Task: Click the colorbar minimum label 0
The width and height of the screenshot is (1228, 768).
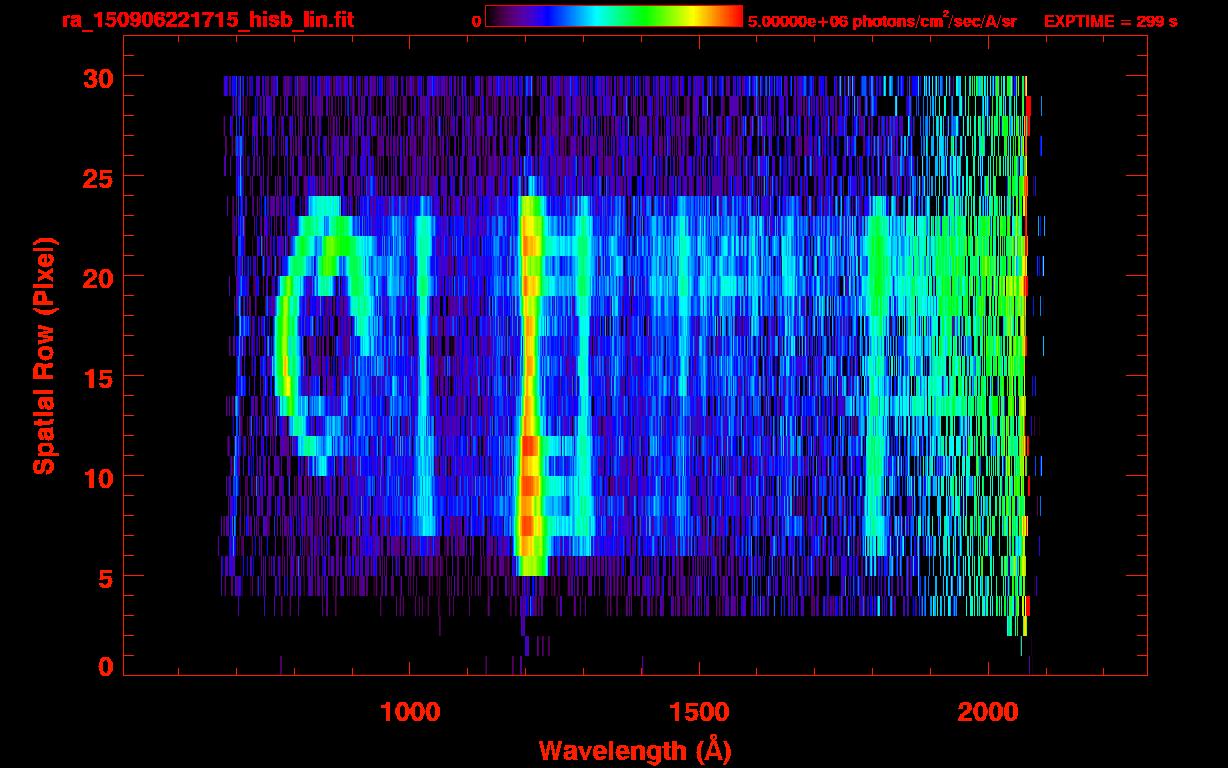Action: coord(476,21)
